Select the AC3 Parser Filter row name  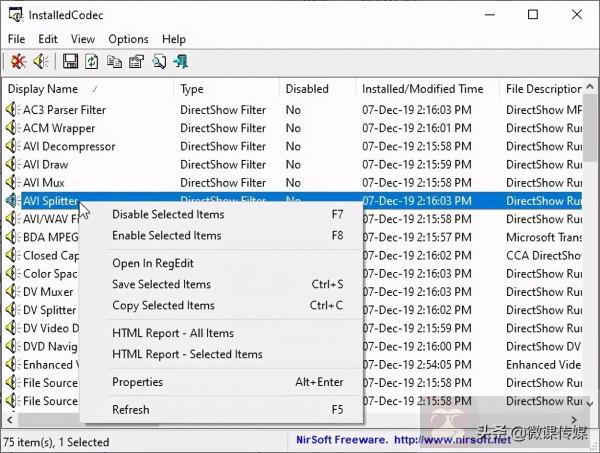(x=64, y=110)
